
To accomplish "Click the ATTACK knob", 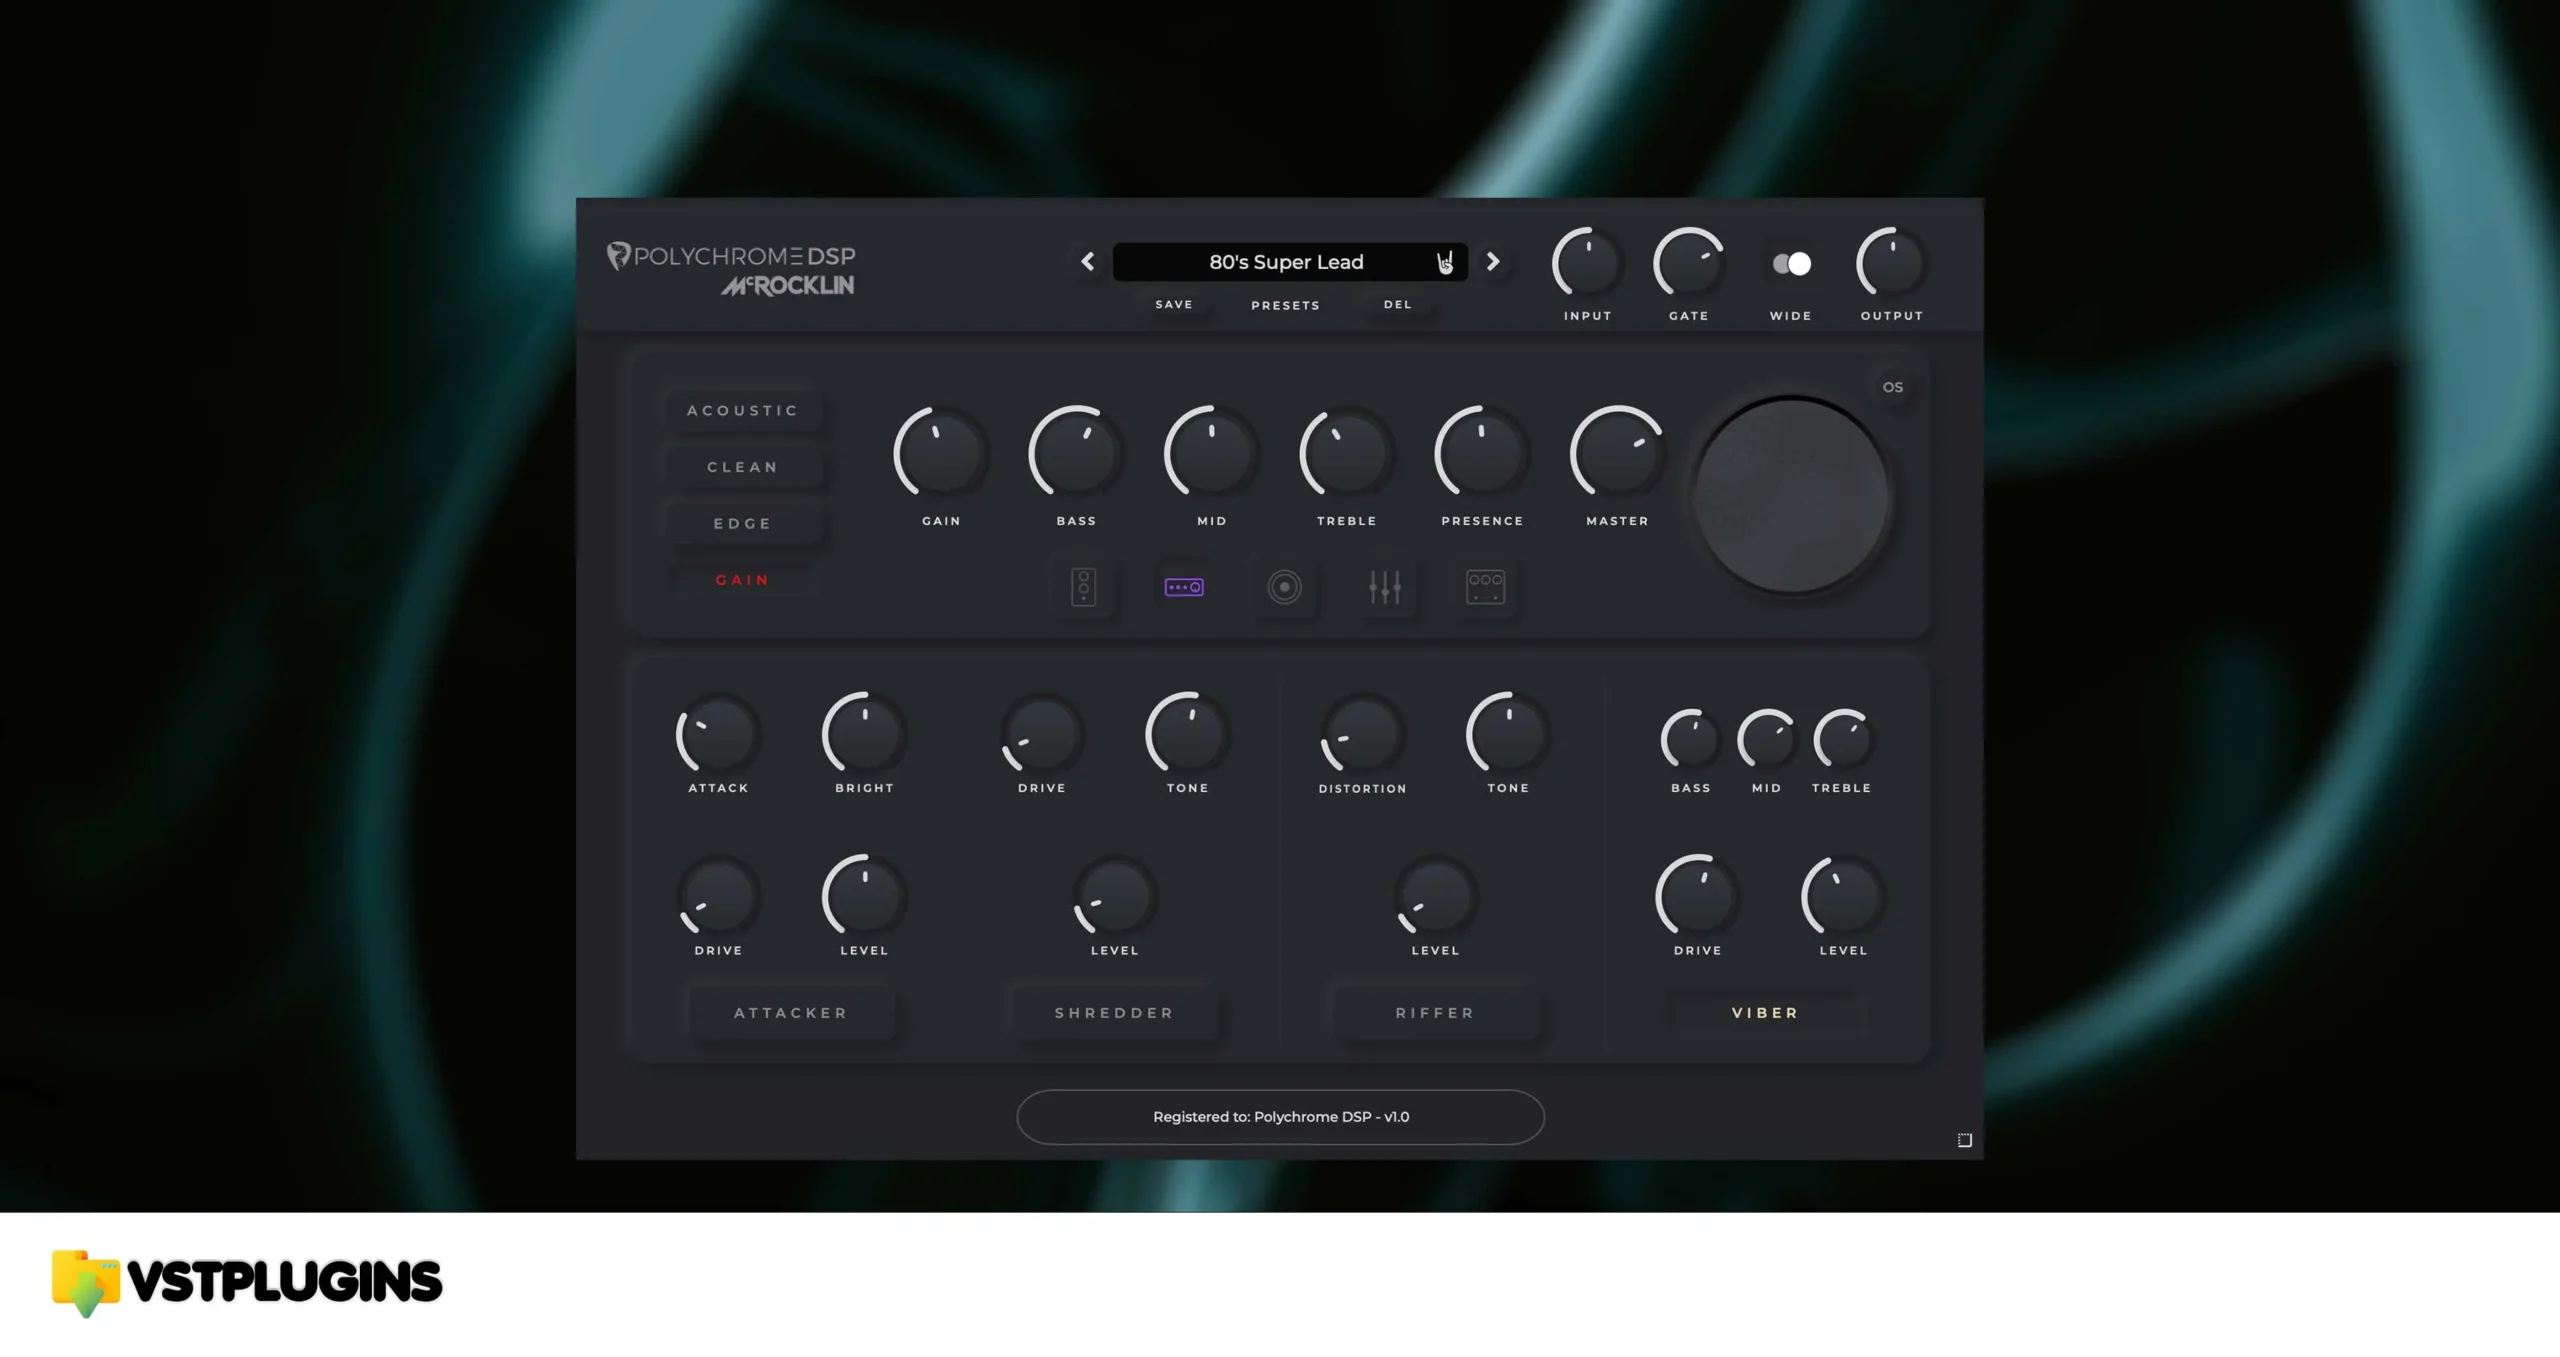I will tap(718, 735).
